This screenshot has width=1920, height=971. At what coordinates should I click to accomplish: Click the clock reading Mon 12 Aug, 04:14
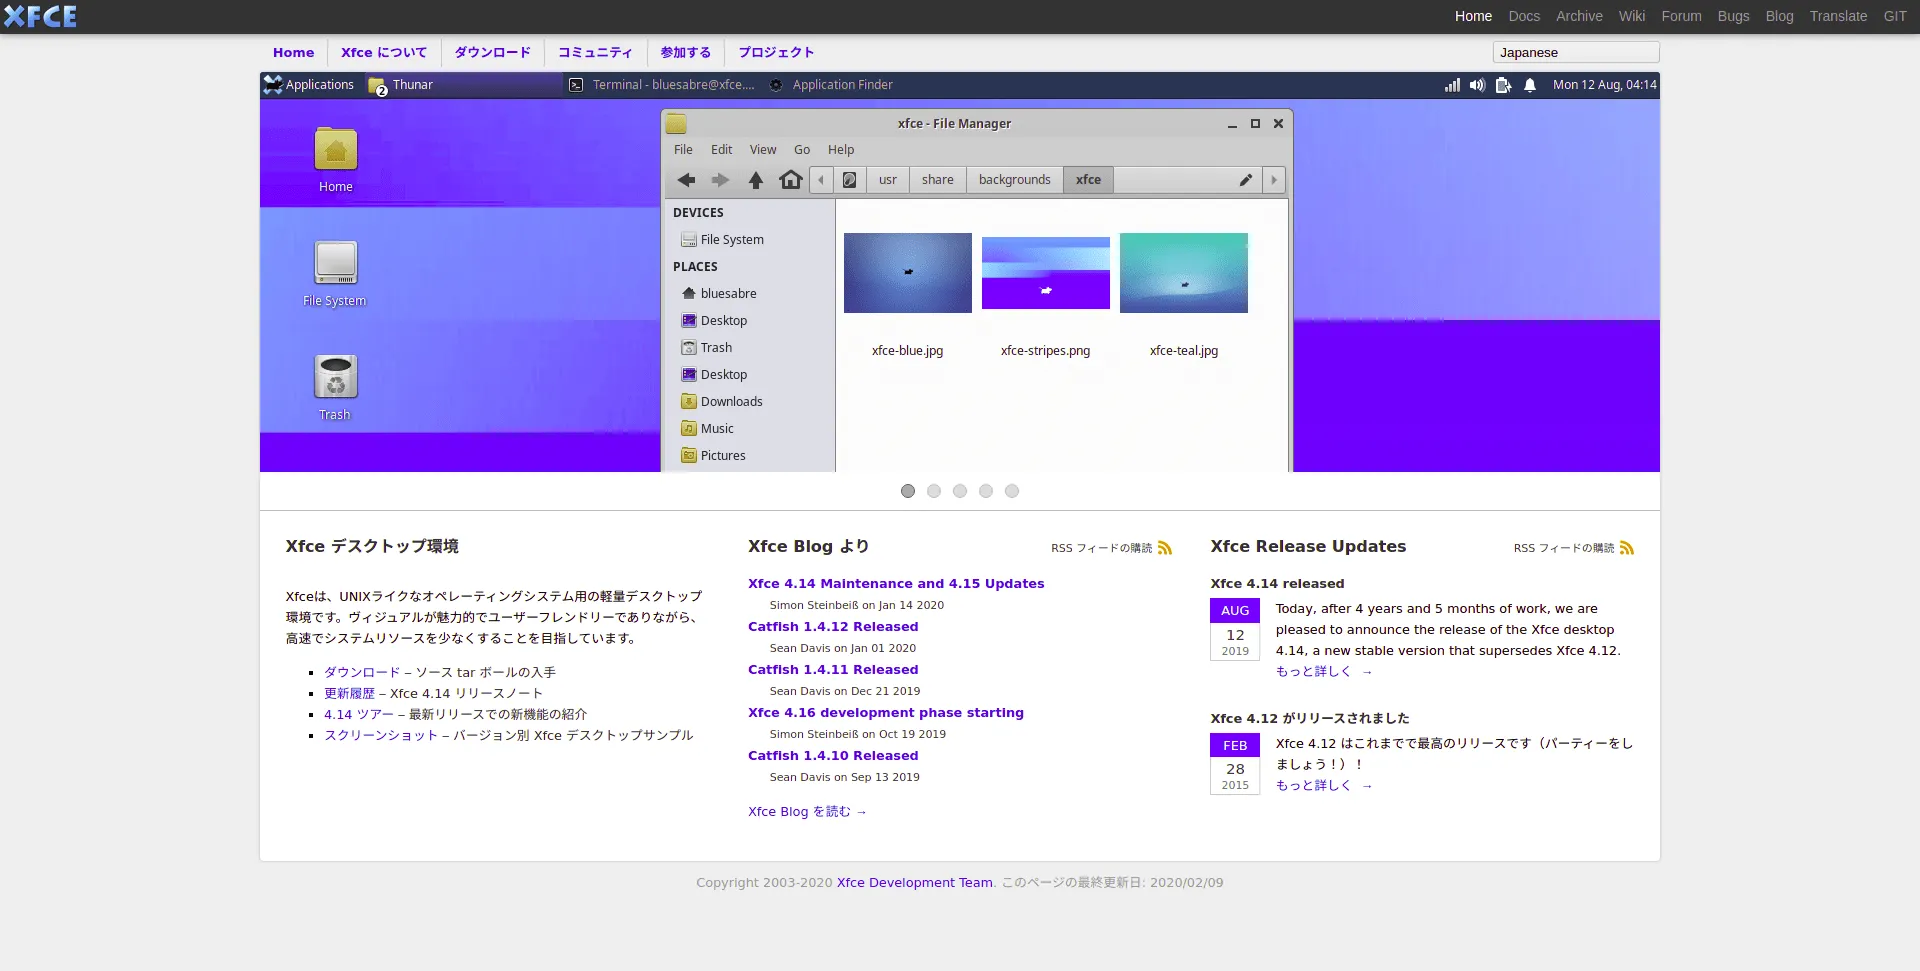(1605, 85)
